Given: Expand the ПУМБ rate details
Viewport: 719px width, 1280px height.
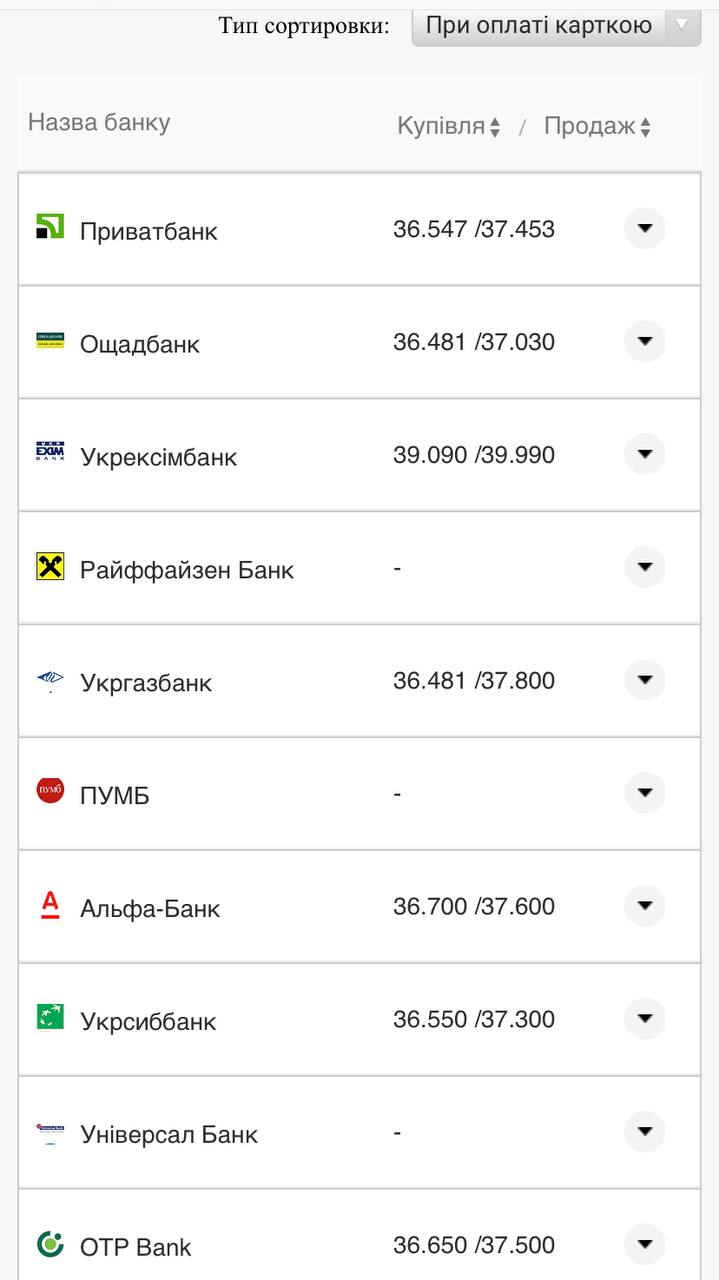Looking at the screenshot, I should coord(645,793).
